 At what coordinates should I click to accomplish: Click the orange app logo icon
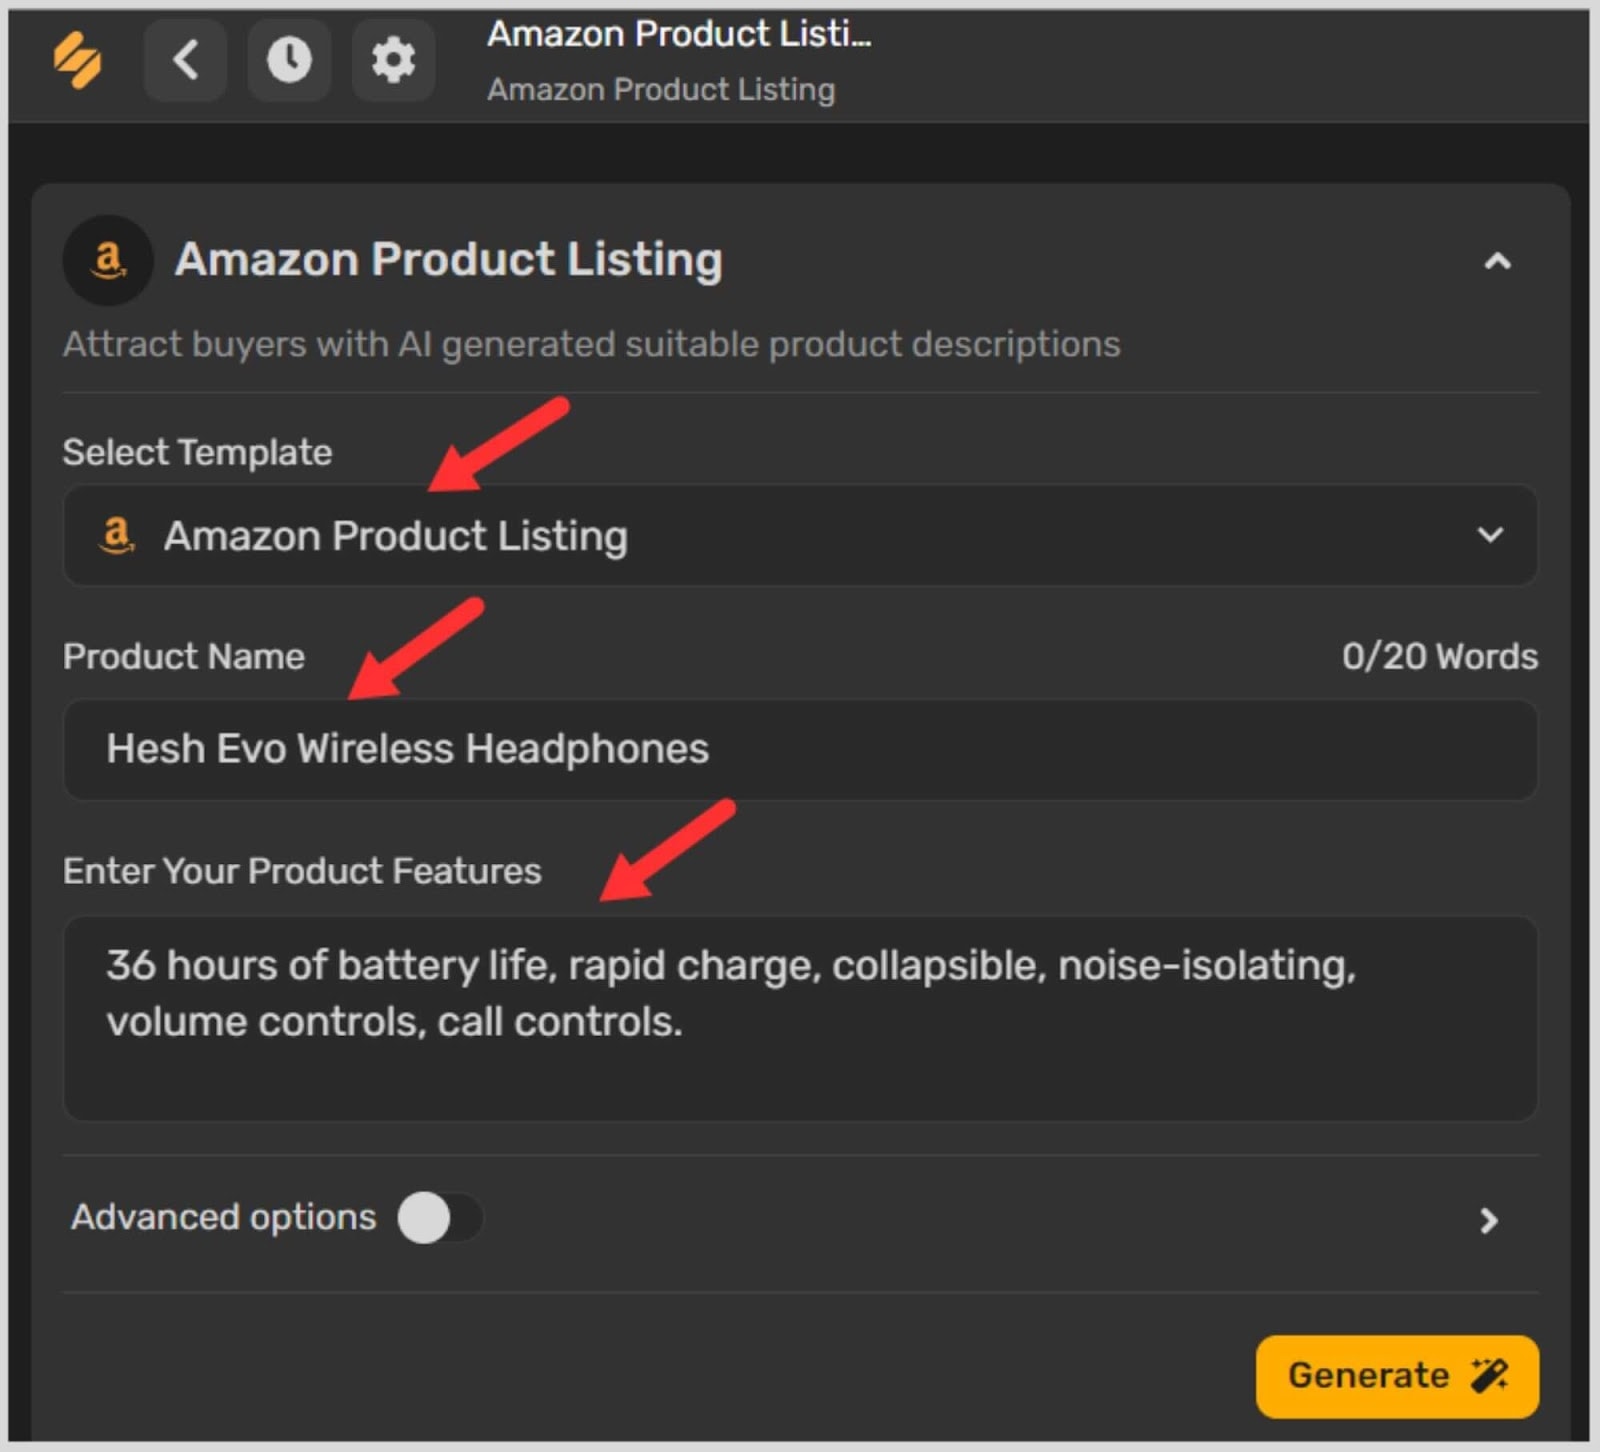[x=78, y=60]
